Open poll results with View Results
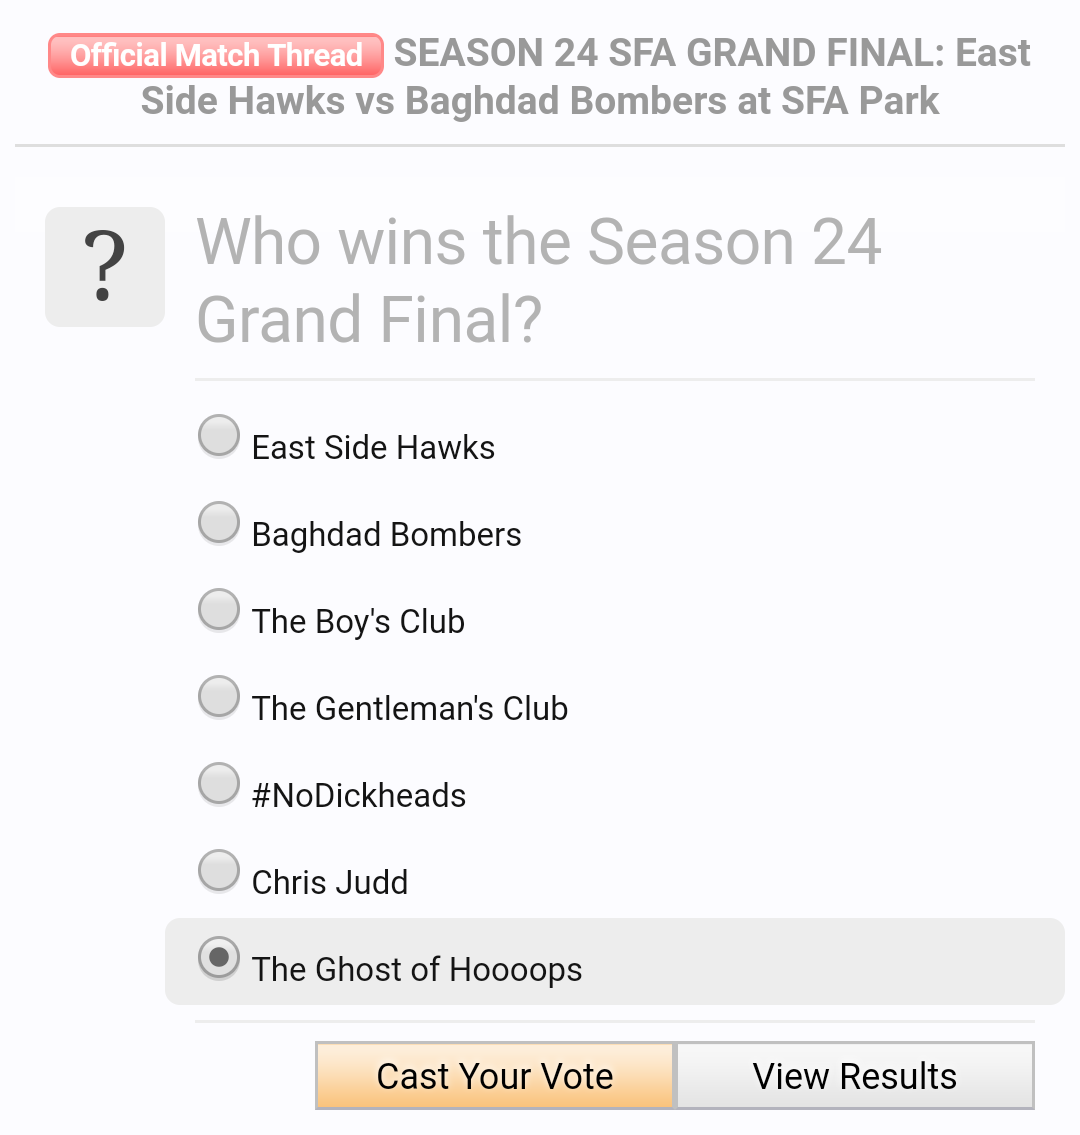 [x=855, y=1076]
